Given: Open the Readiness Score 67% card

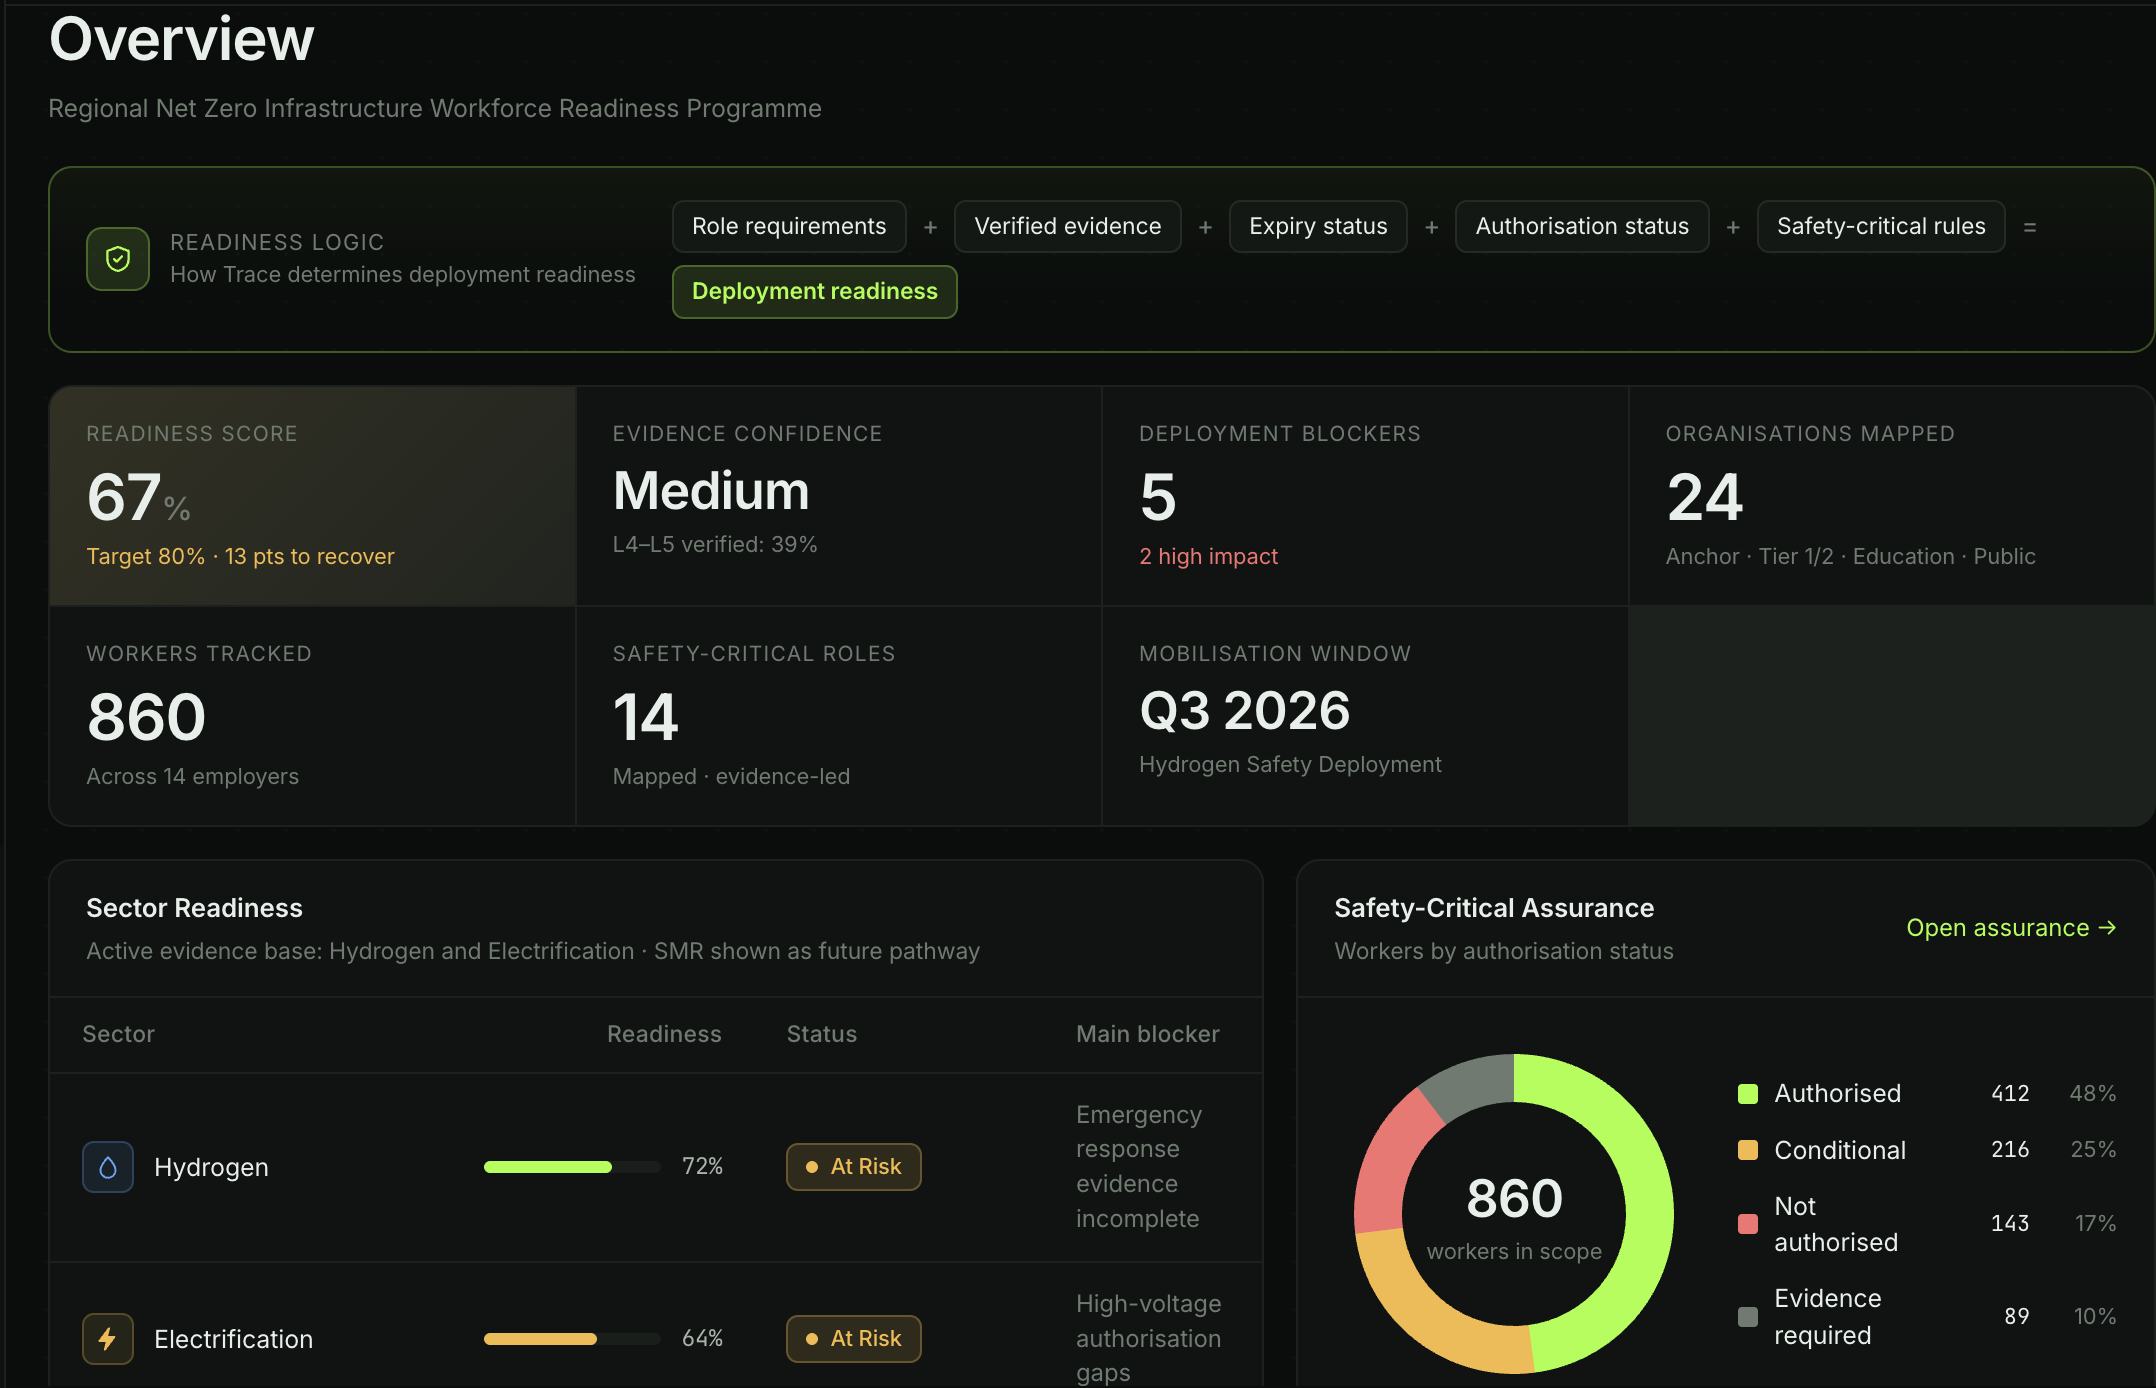Looking at the screenshot, I should click(313, 496).
